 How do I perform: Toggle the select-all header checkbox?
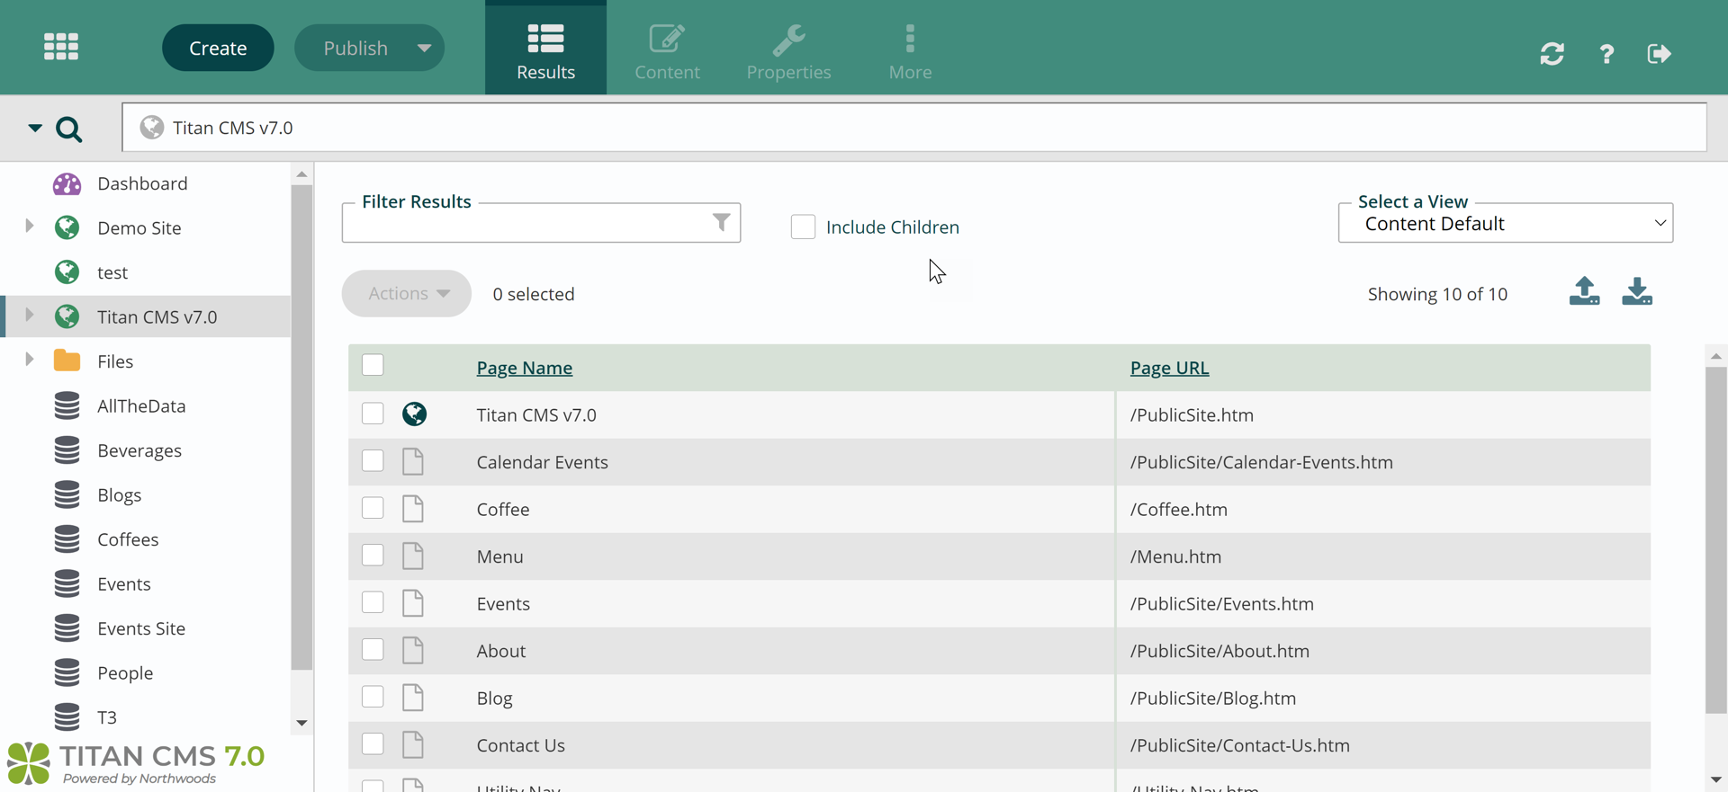pyautogui.click(x=373, y=365)
